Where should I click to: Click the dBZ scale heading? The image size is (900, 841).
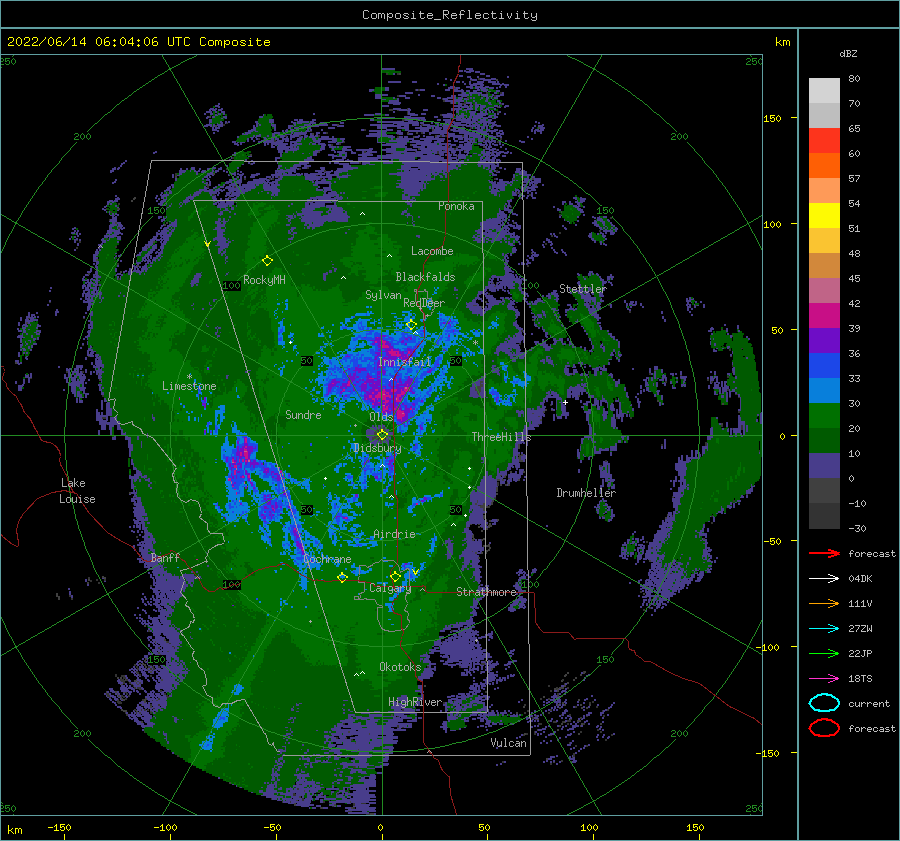pos(848,53)
